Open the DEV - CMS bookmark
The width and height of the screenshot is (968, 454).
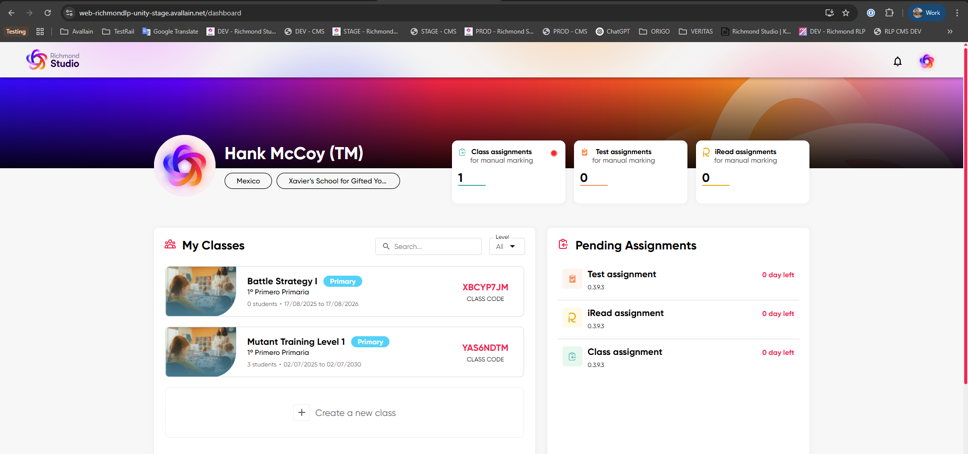click(304, 31)
